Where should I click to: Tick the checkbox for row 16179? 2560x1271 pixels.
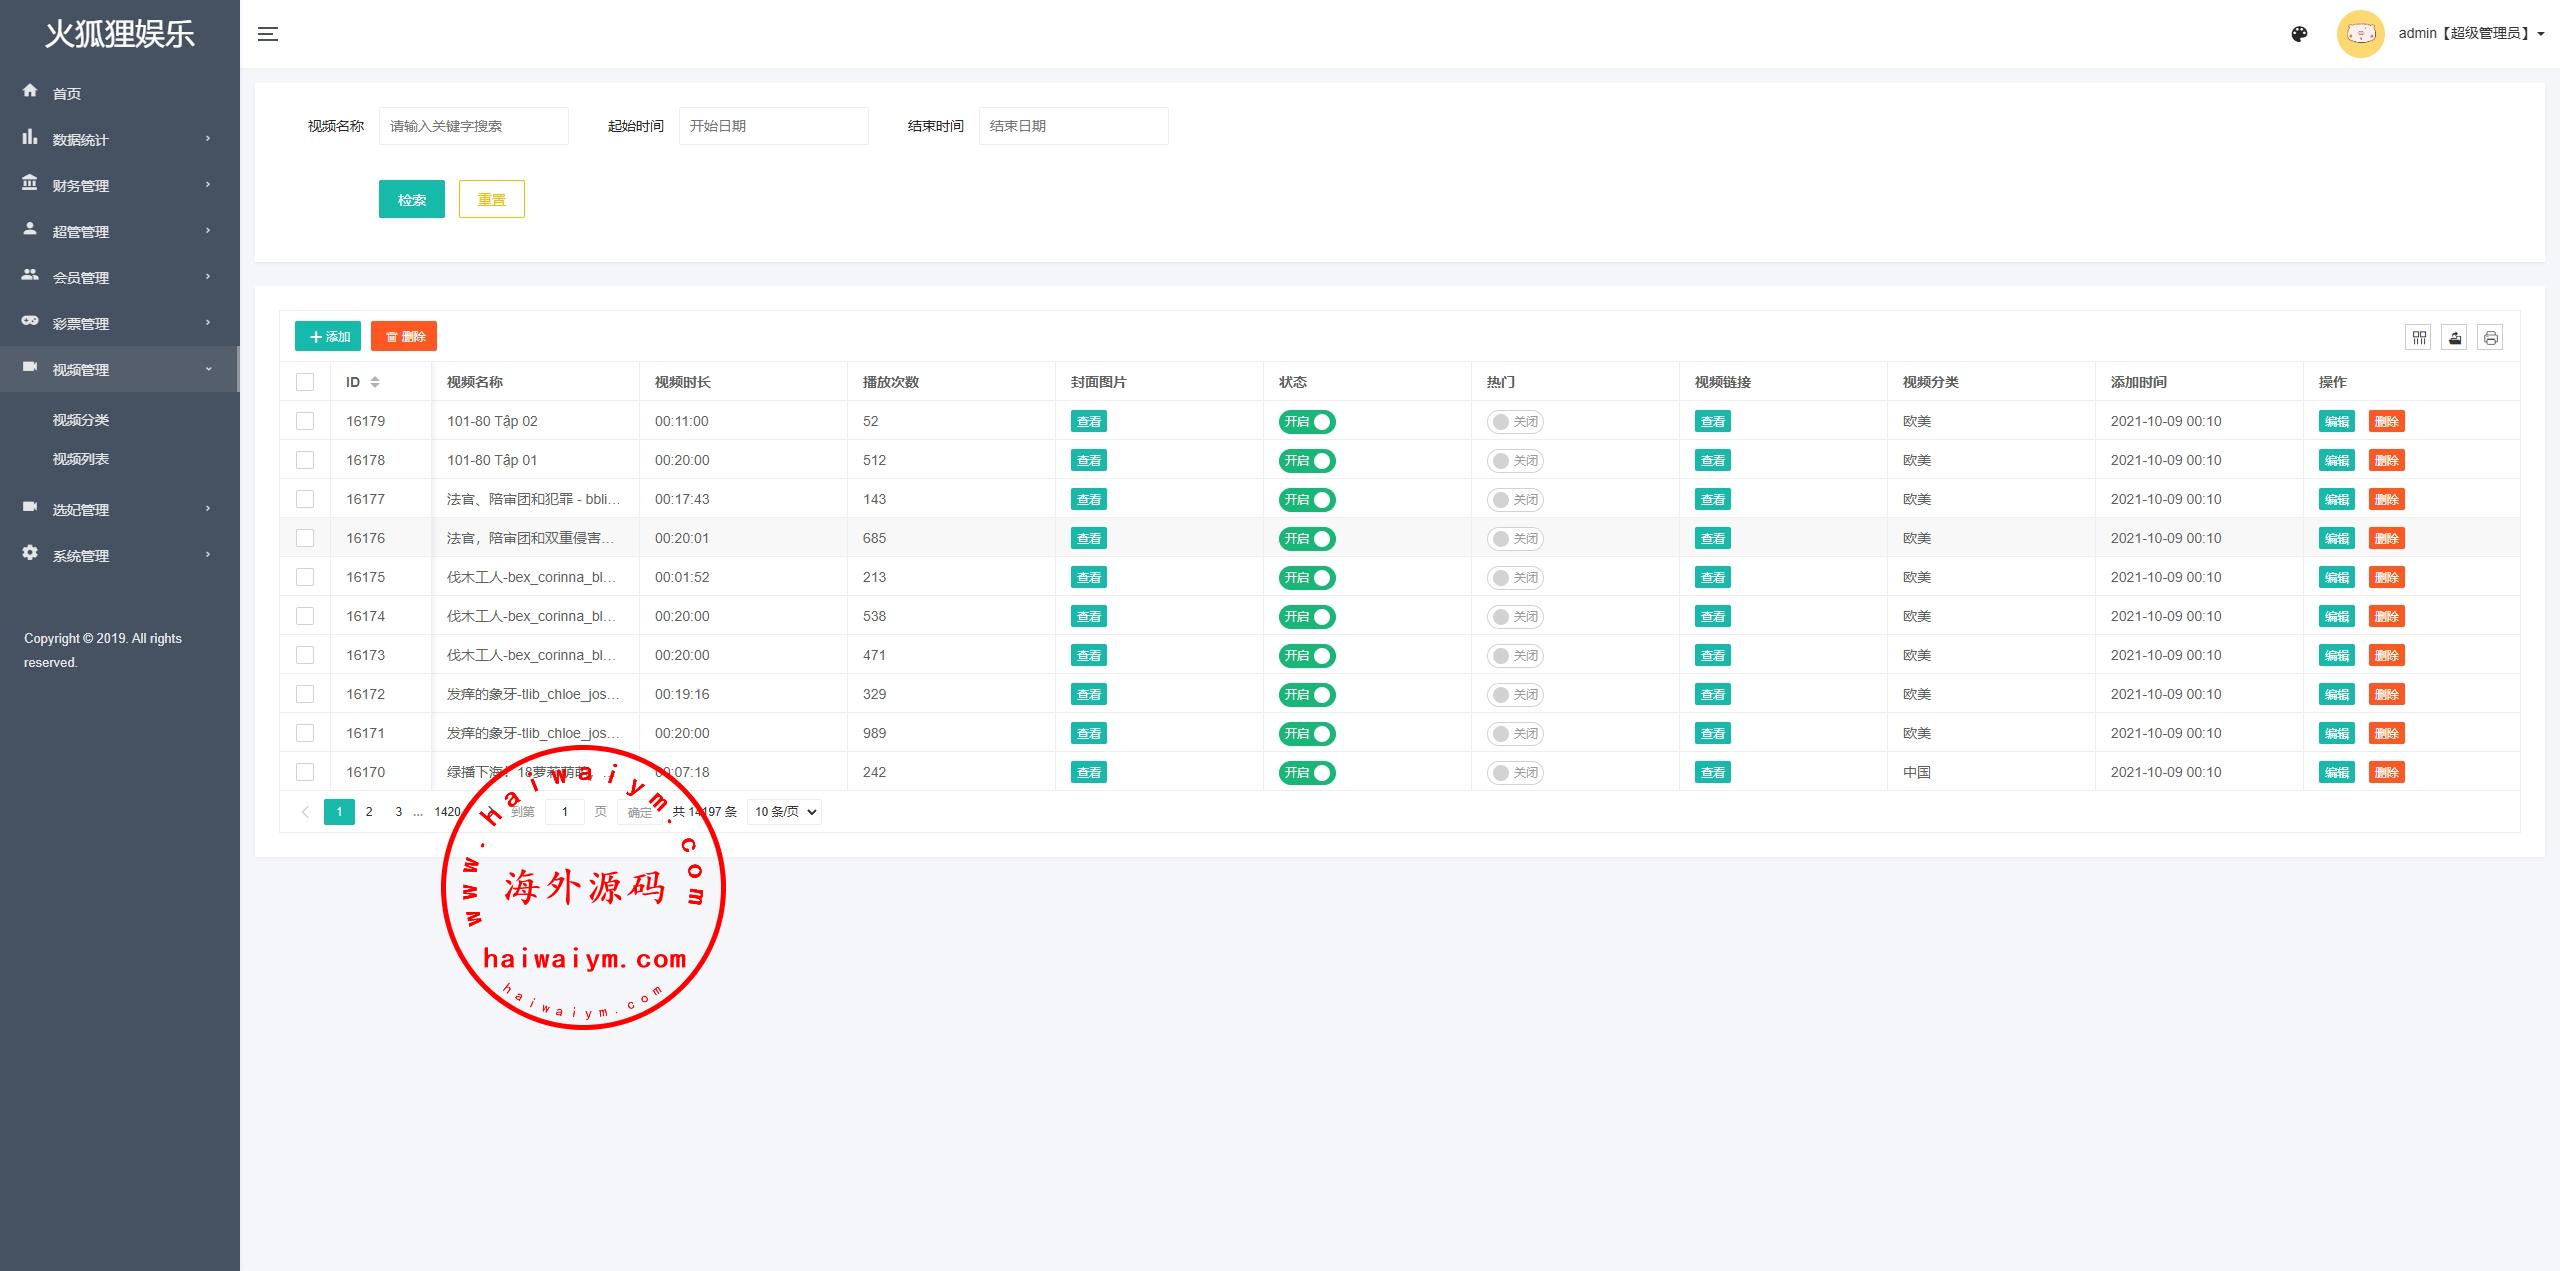(x=305, y=421)
